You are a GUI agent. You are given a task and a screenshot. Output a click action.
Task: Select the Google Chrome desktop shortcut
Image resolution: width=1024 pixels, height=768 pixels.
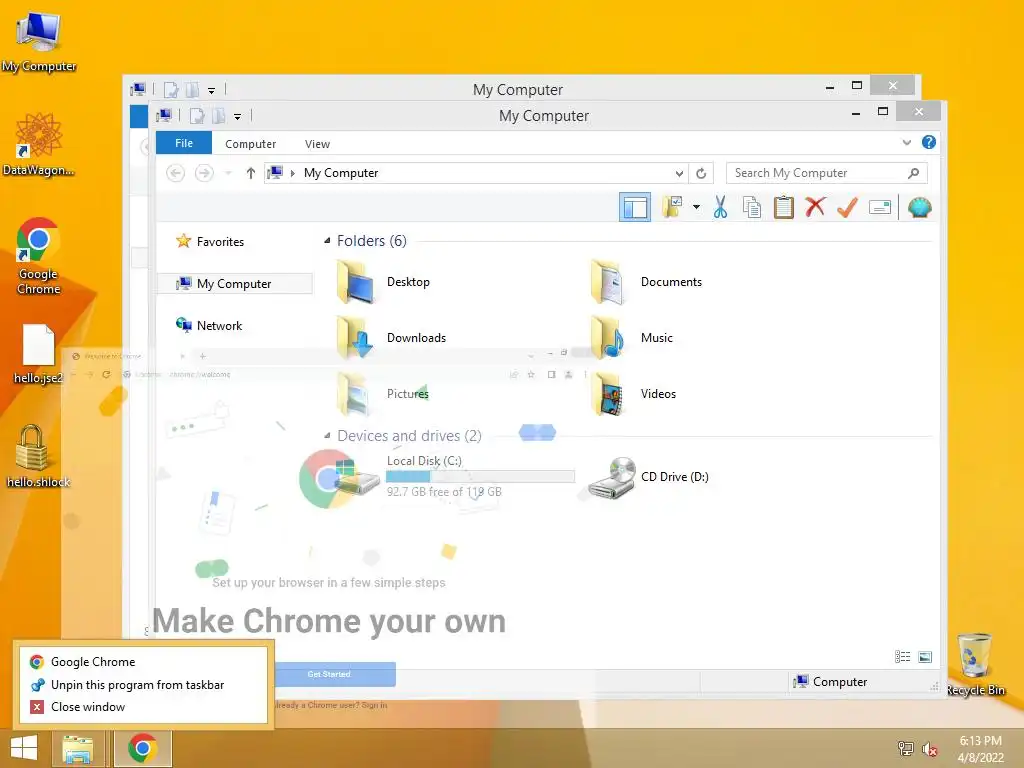39,256
